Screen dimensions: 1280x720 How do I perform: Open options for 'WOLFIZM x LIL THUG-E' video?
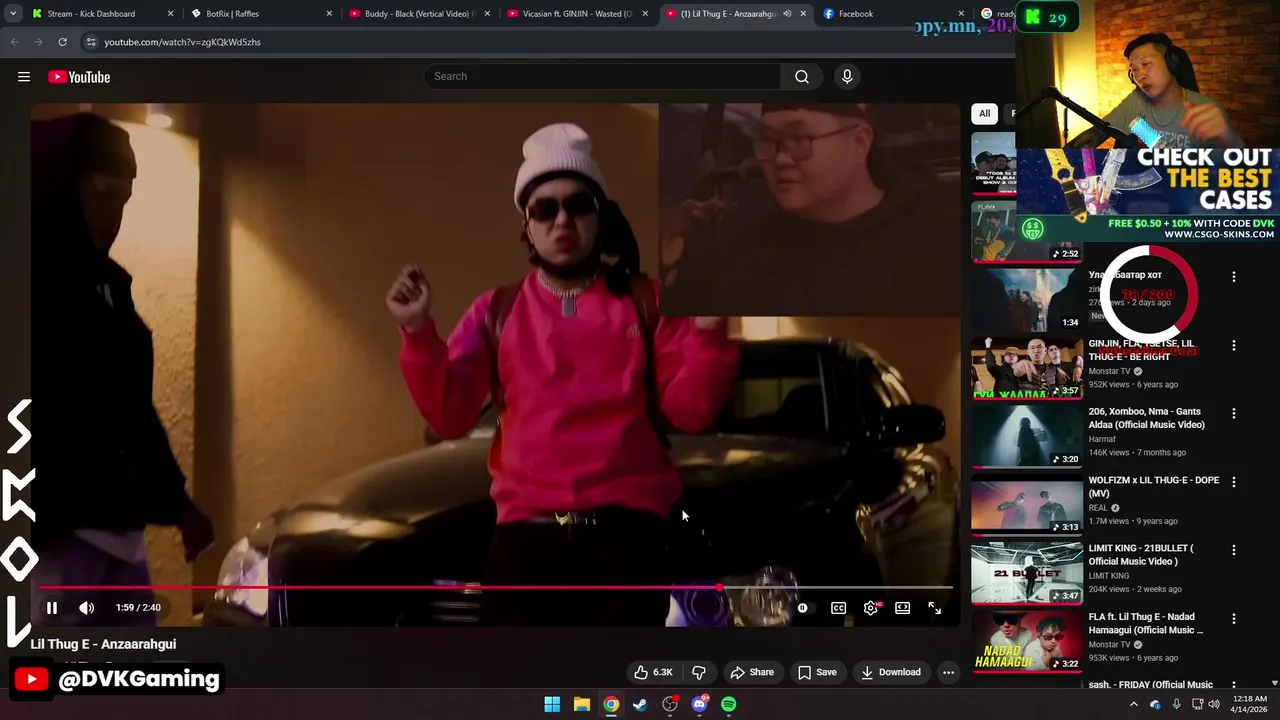pyautogui.click(x=1233, y=482)
